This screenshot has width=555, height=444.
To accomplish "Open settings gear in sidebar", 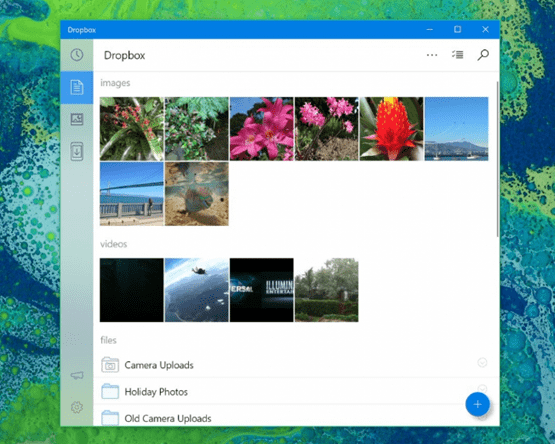I will coord(77,407).
